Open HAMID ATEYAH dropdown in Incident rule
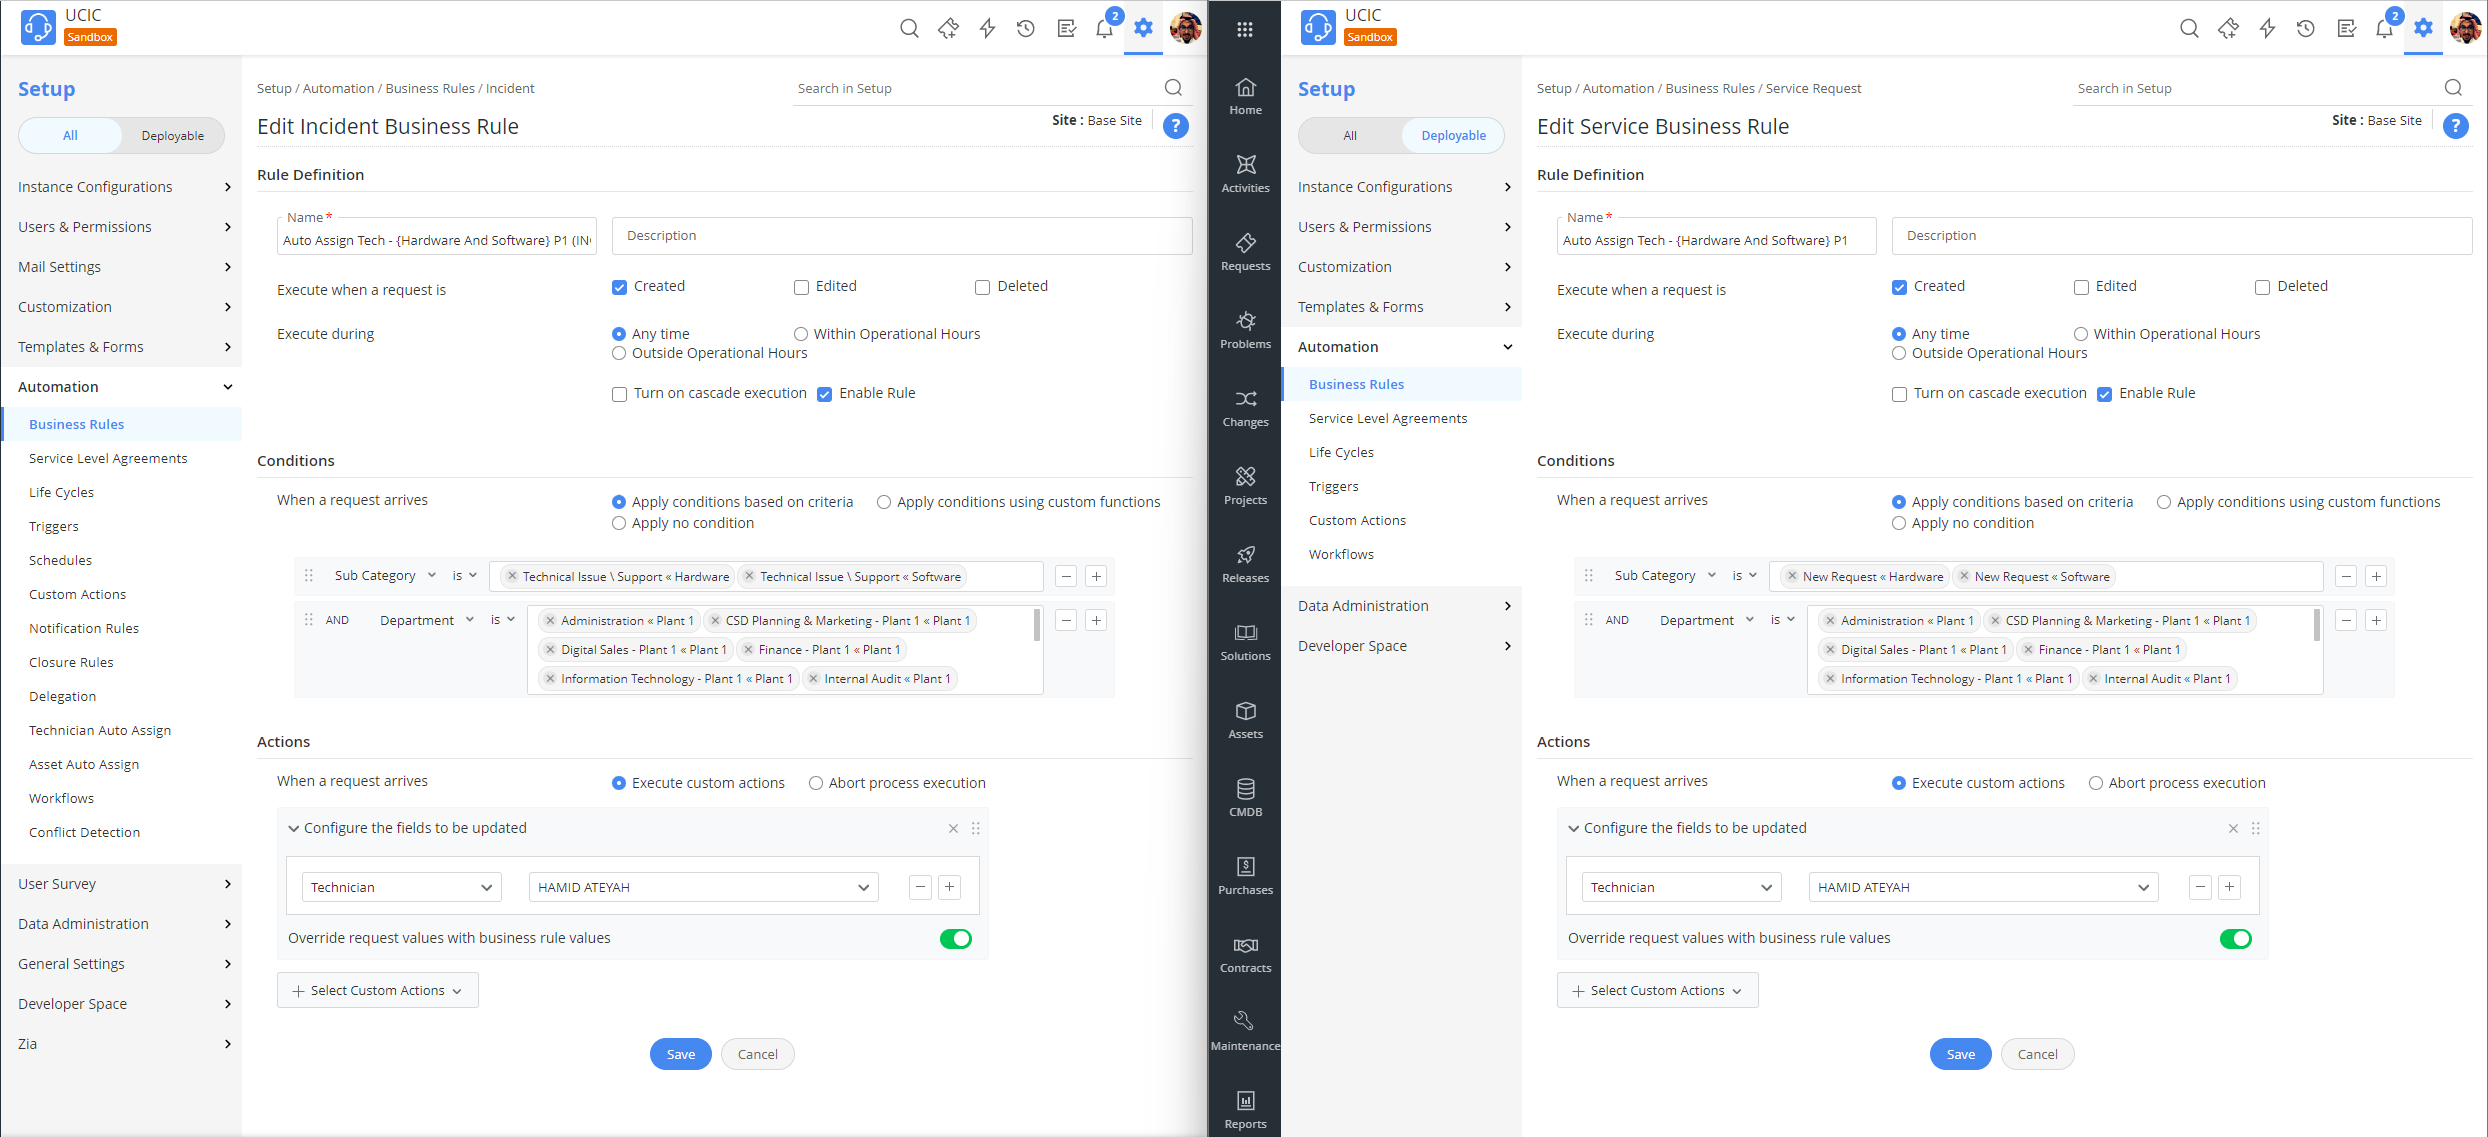The width and height of the screenshot is (2488, 1137). pyautogui.click(x=703, y=887)
